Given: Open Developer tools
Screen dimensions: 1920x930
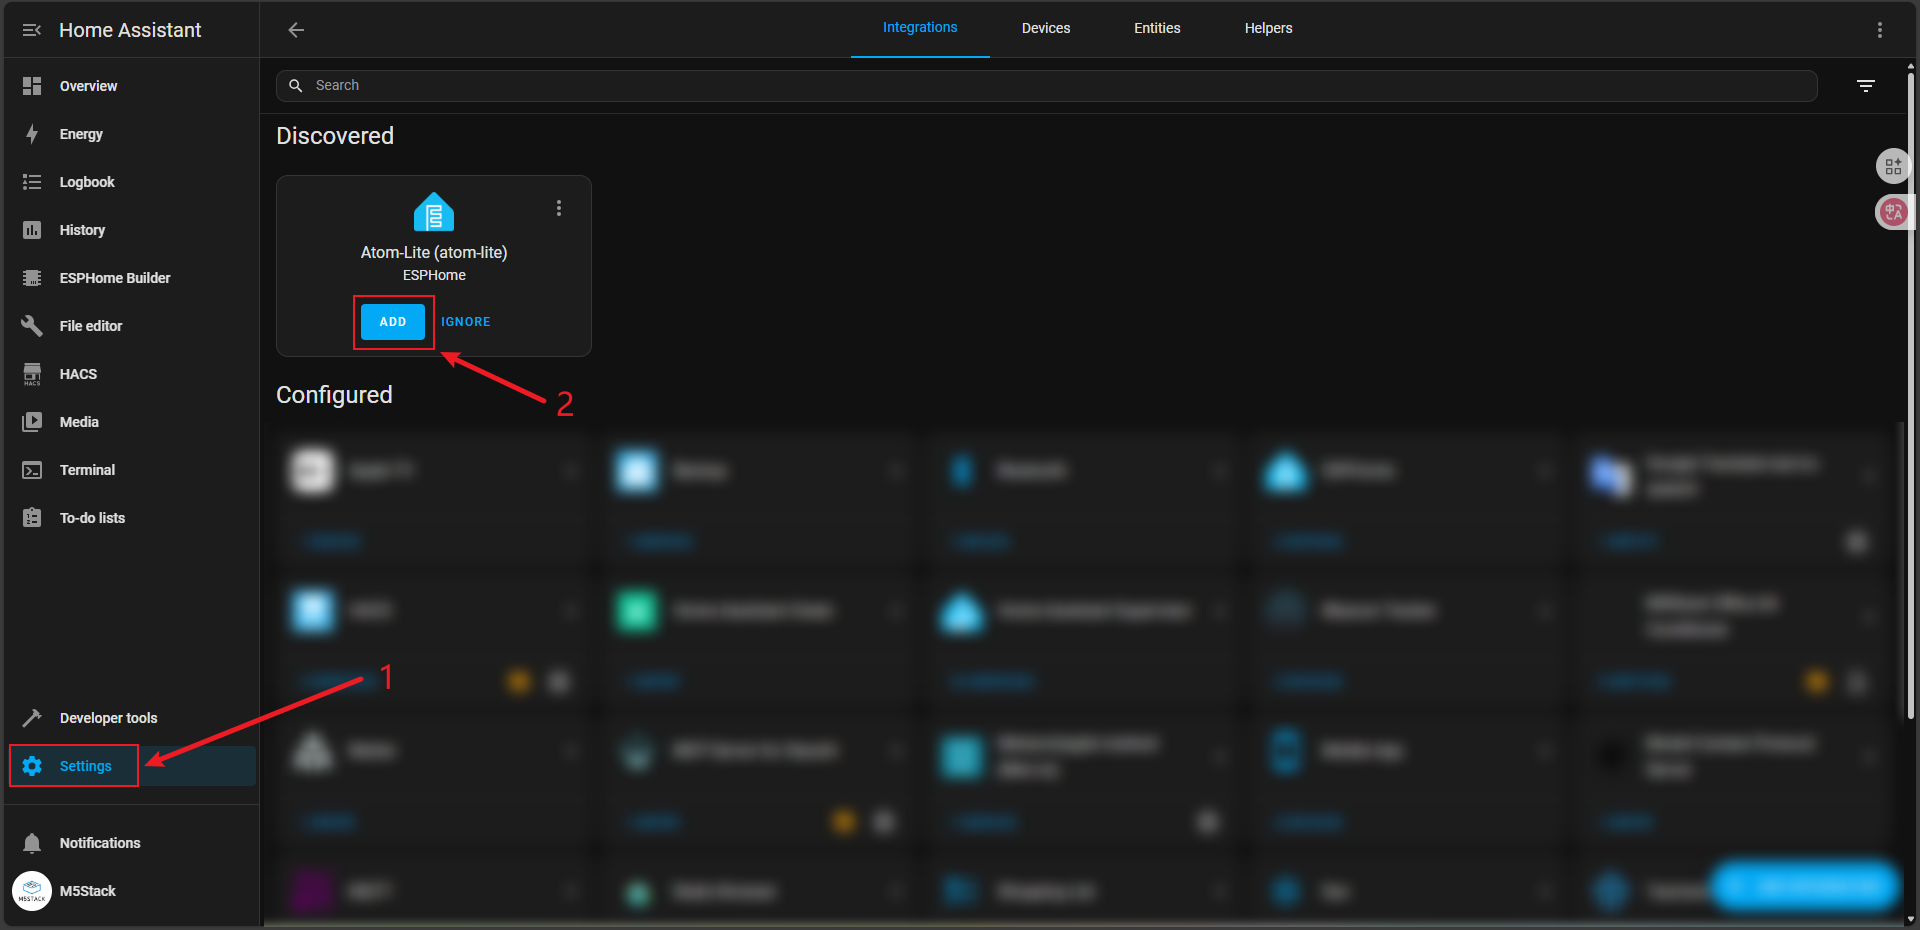Looking at the screenshot, I should click(130, 718).
